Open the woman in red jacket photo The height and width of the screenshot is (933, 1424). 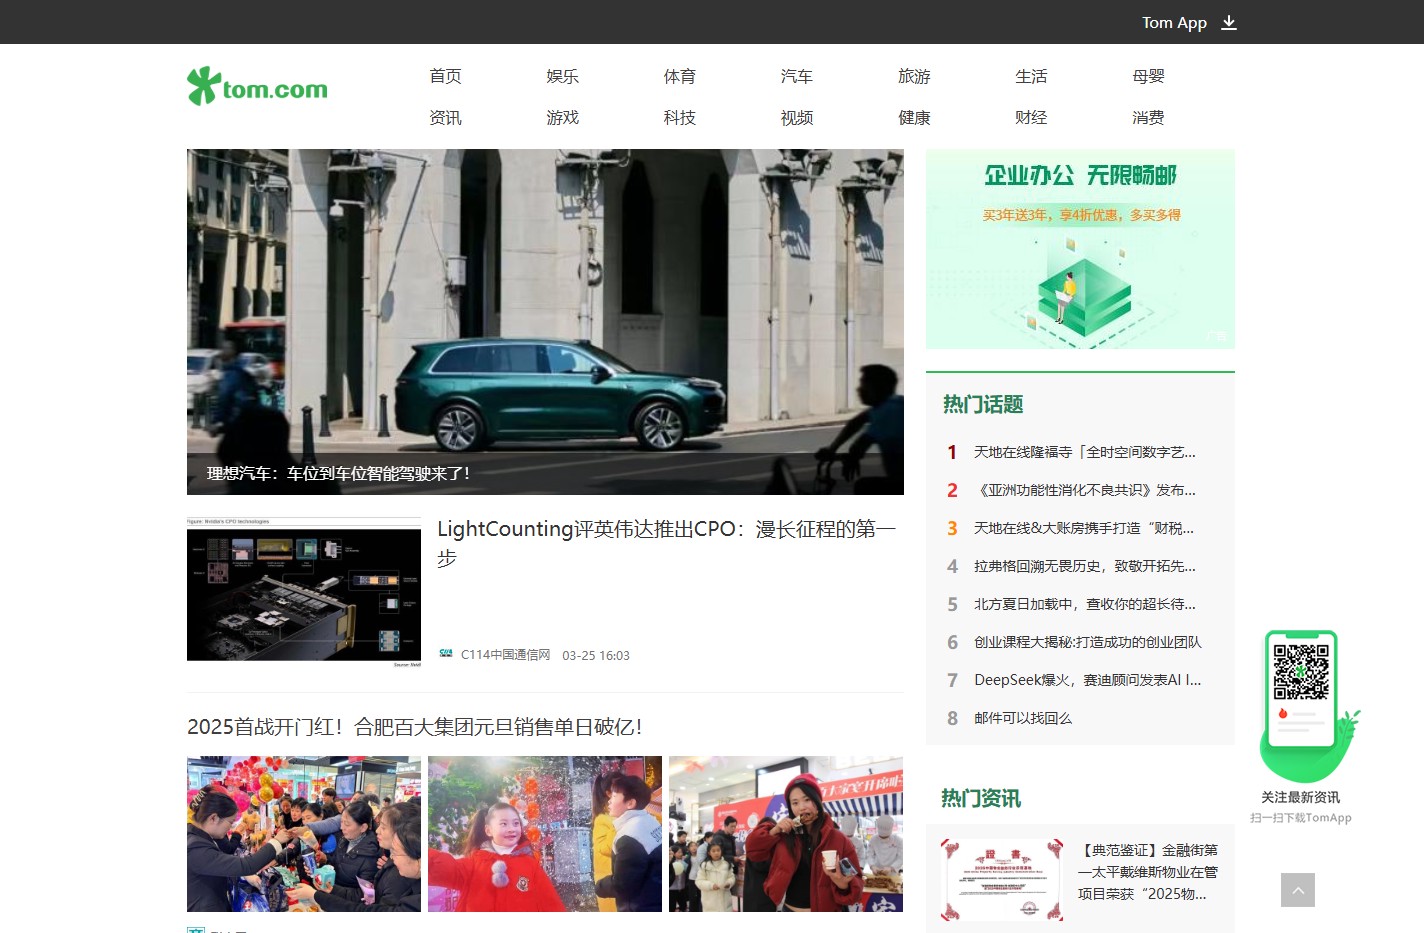pos(786,834)
